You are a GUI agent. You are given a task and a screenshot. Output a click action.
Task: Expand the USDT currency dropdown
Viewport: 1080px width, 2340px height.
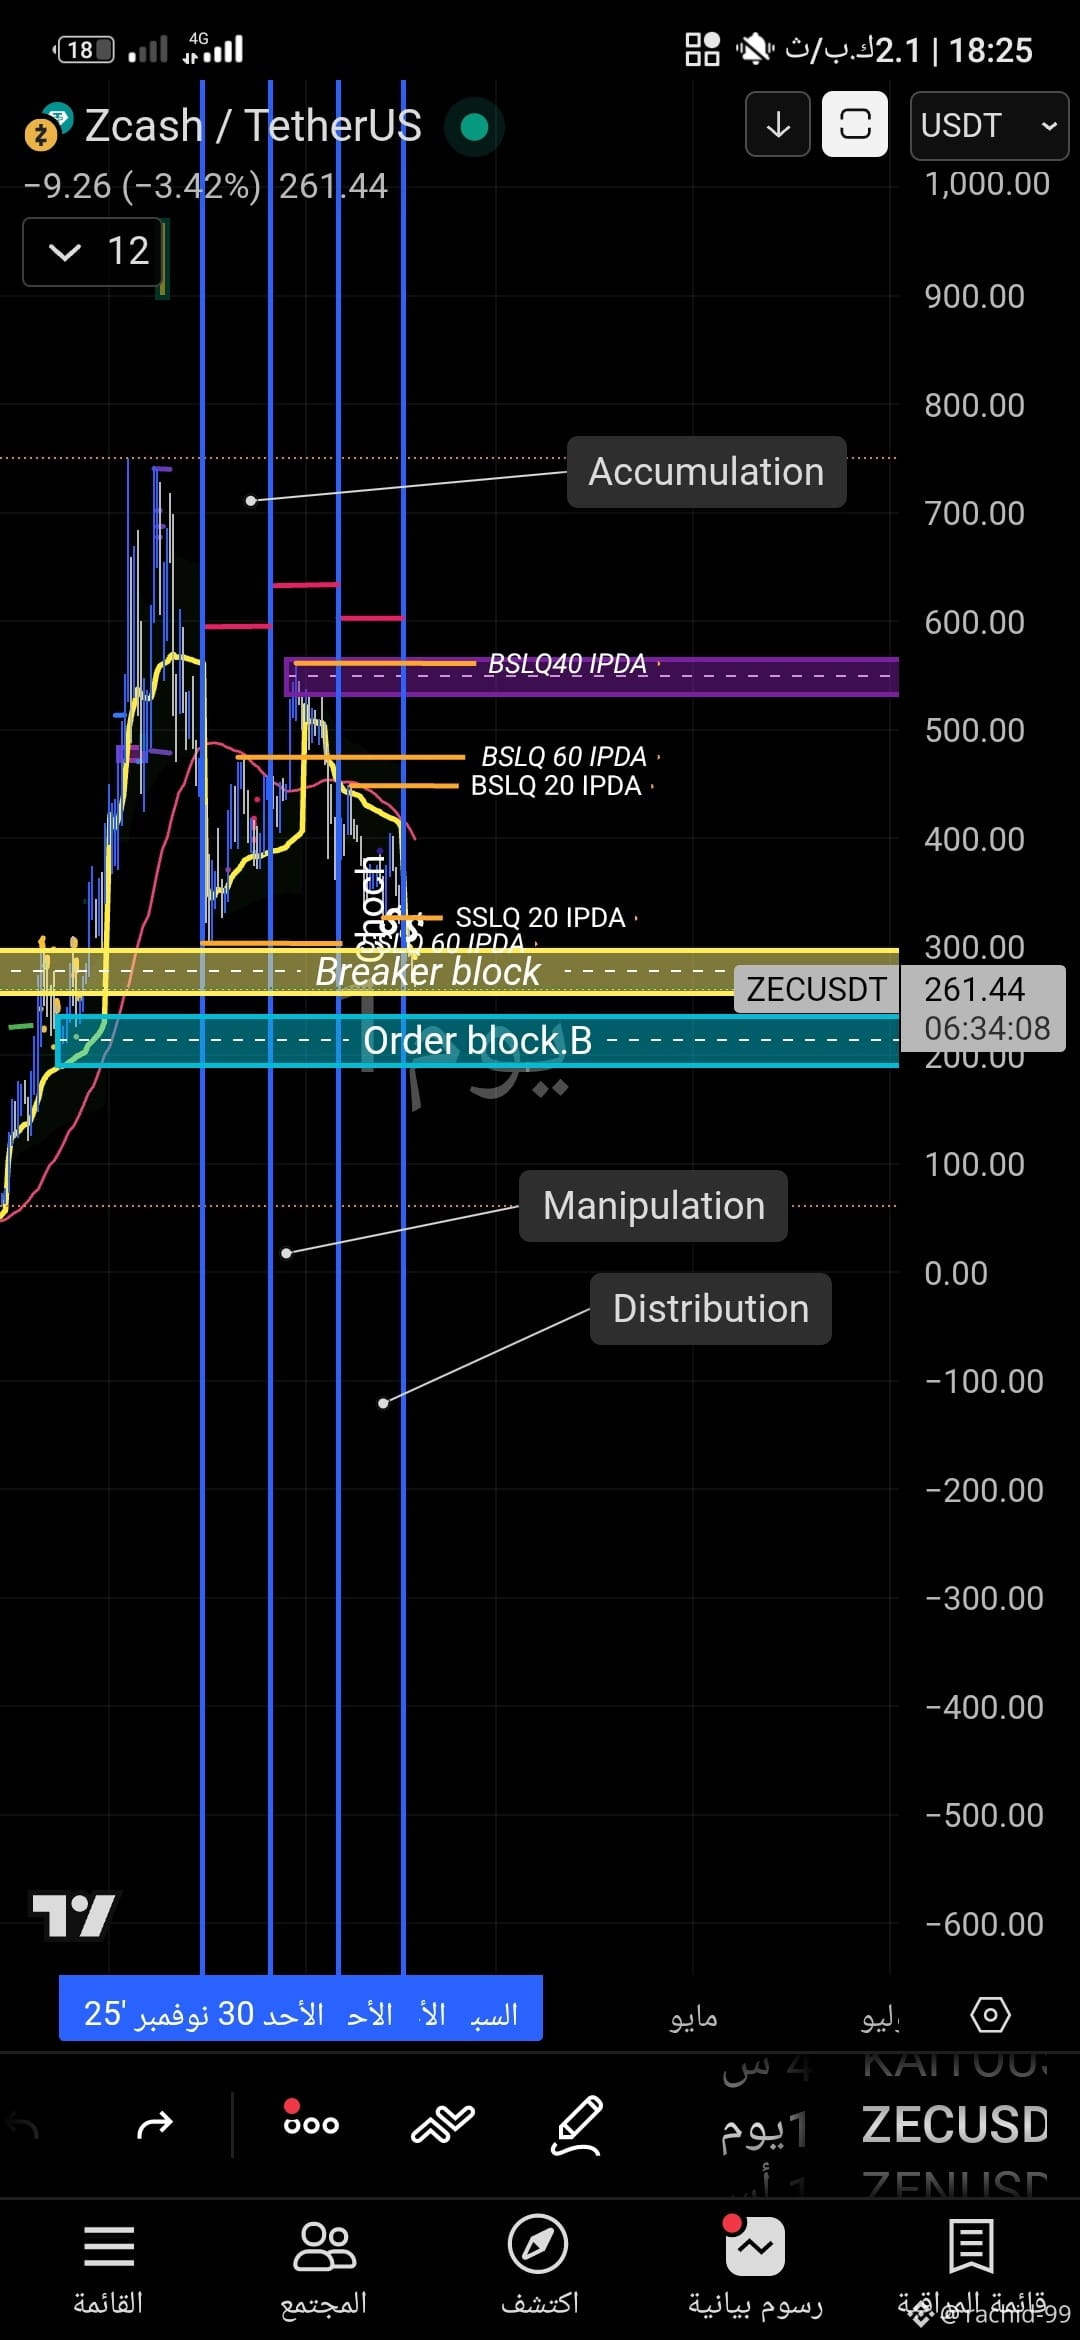click(989, 125)
